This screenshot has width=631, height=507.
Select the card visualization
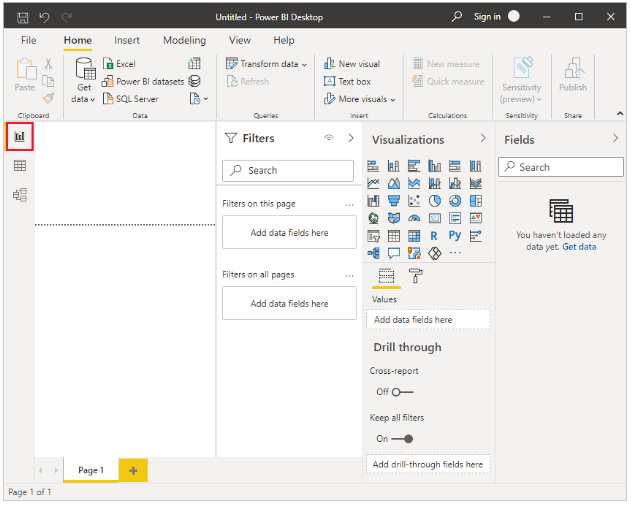(x=435, y=218)
